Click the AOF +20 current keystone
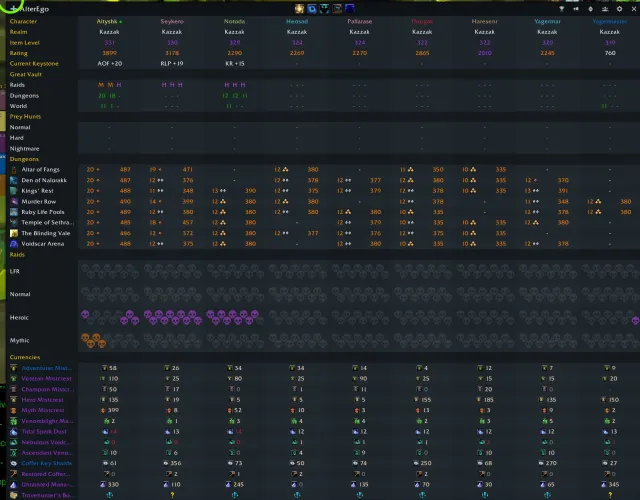This screenshot has height=500, width=640. (109, 64)
